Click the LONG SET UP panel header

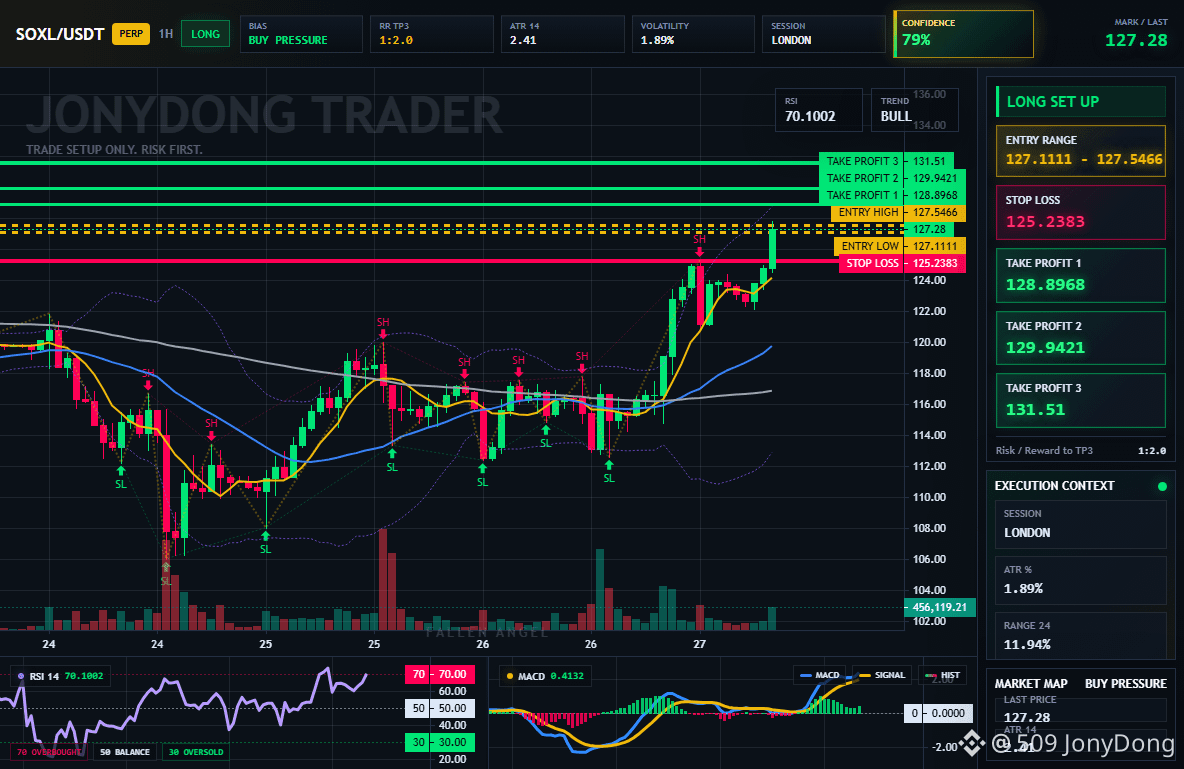click(x=1081, y=101)
